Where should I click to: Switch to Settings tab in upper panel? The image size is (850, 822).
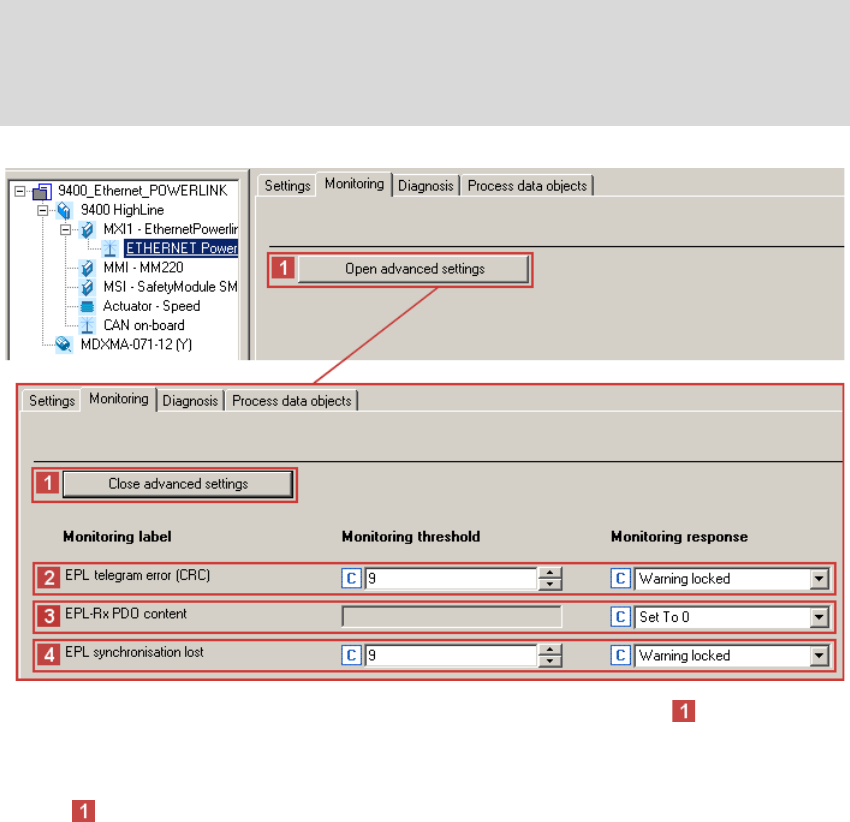point(287,186)
